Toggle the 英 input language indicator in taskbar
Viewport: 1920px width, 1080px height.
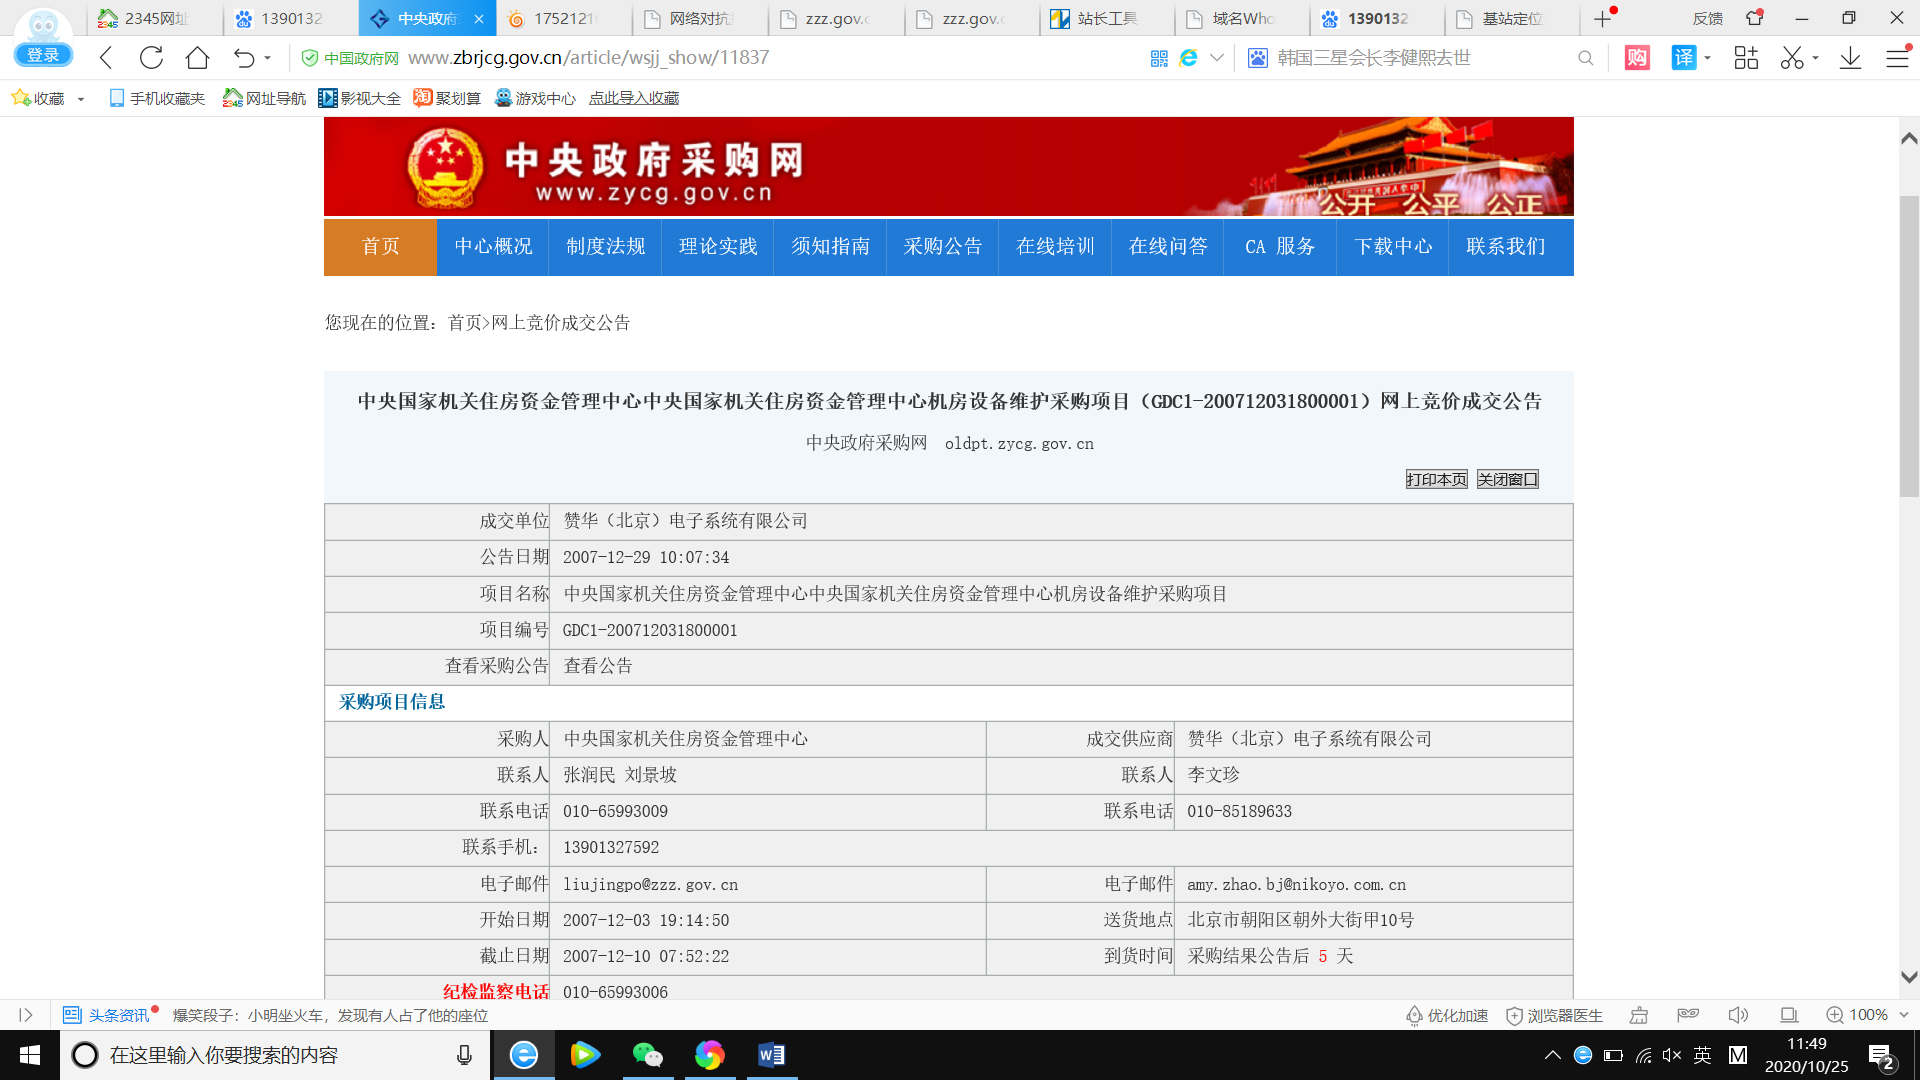coord(1703,1055)
